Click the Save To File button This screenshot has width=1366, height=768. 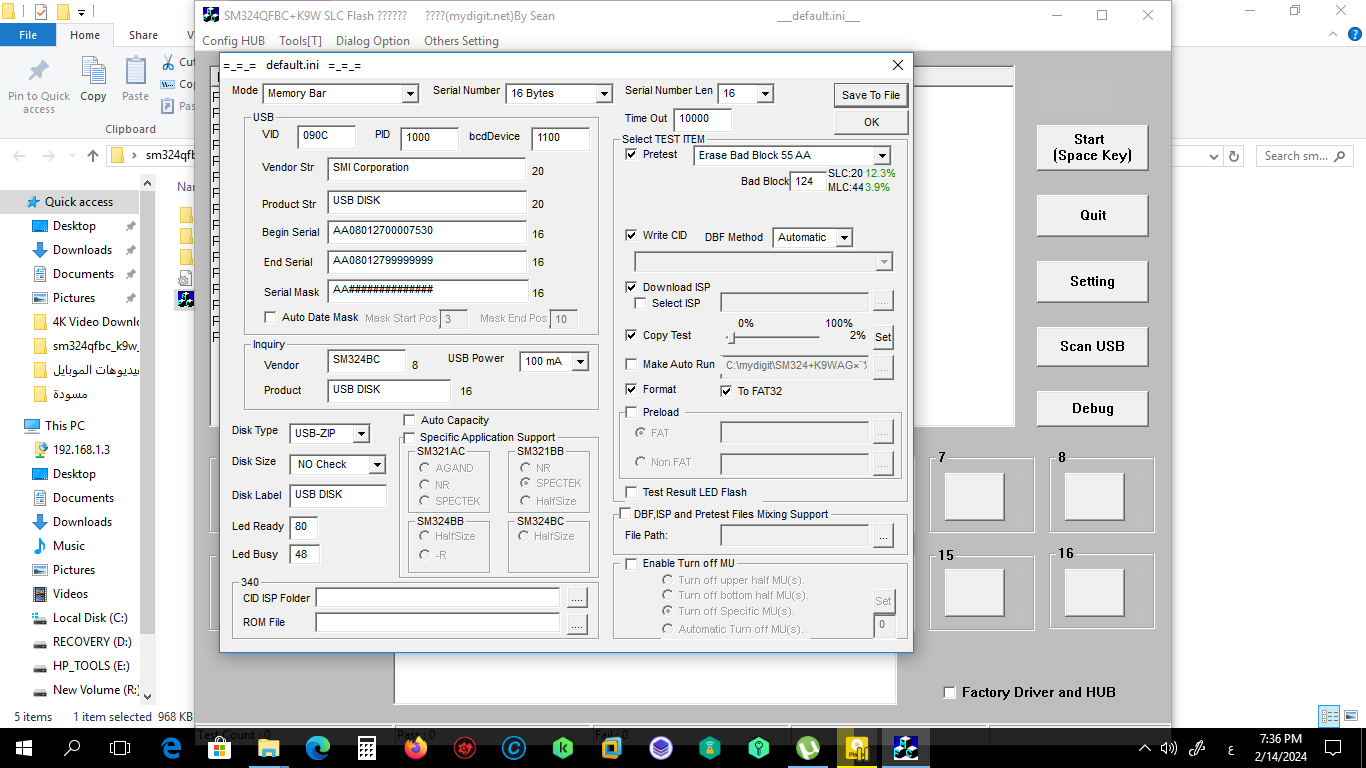(x=871, y=95)
